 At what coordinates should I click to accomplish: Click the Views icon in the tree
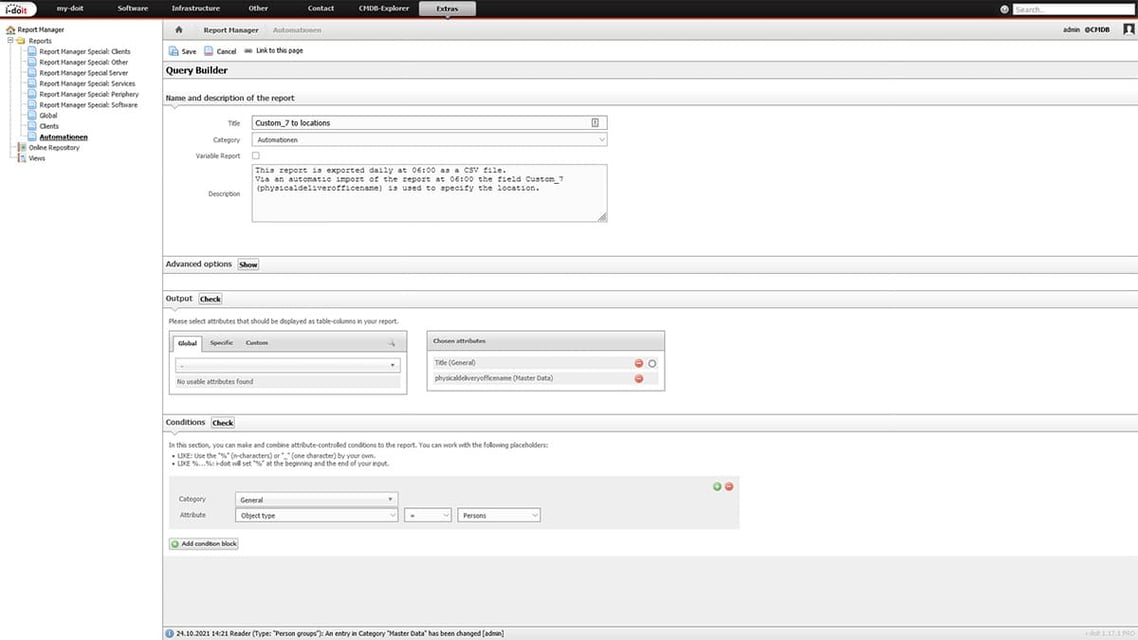[x=22, y=158]
